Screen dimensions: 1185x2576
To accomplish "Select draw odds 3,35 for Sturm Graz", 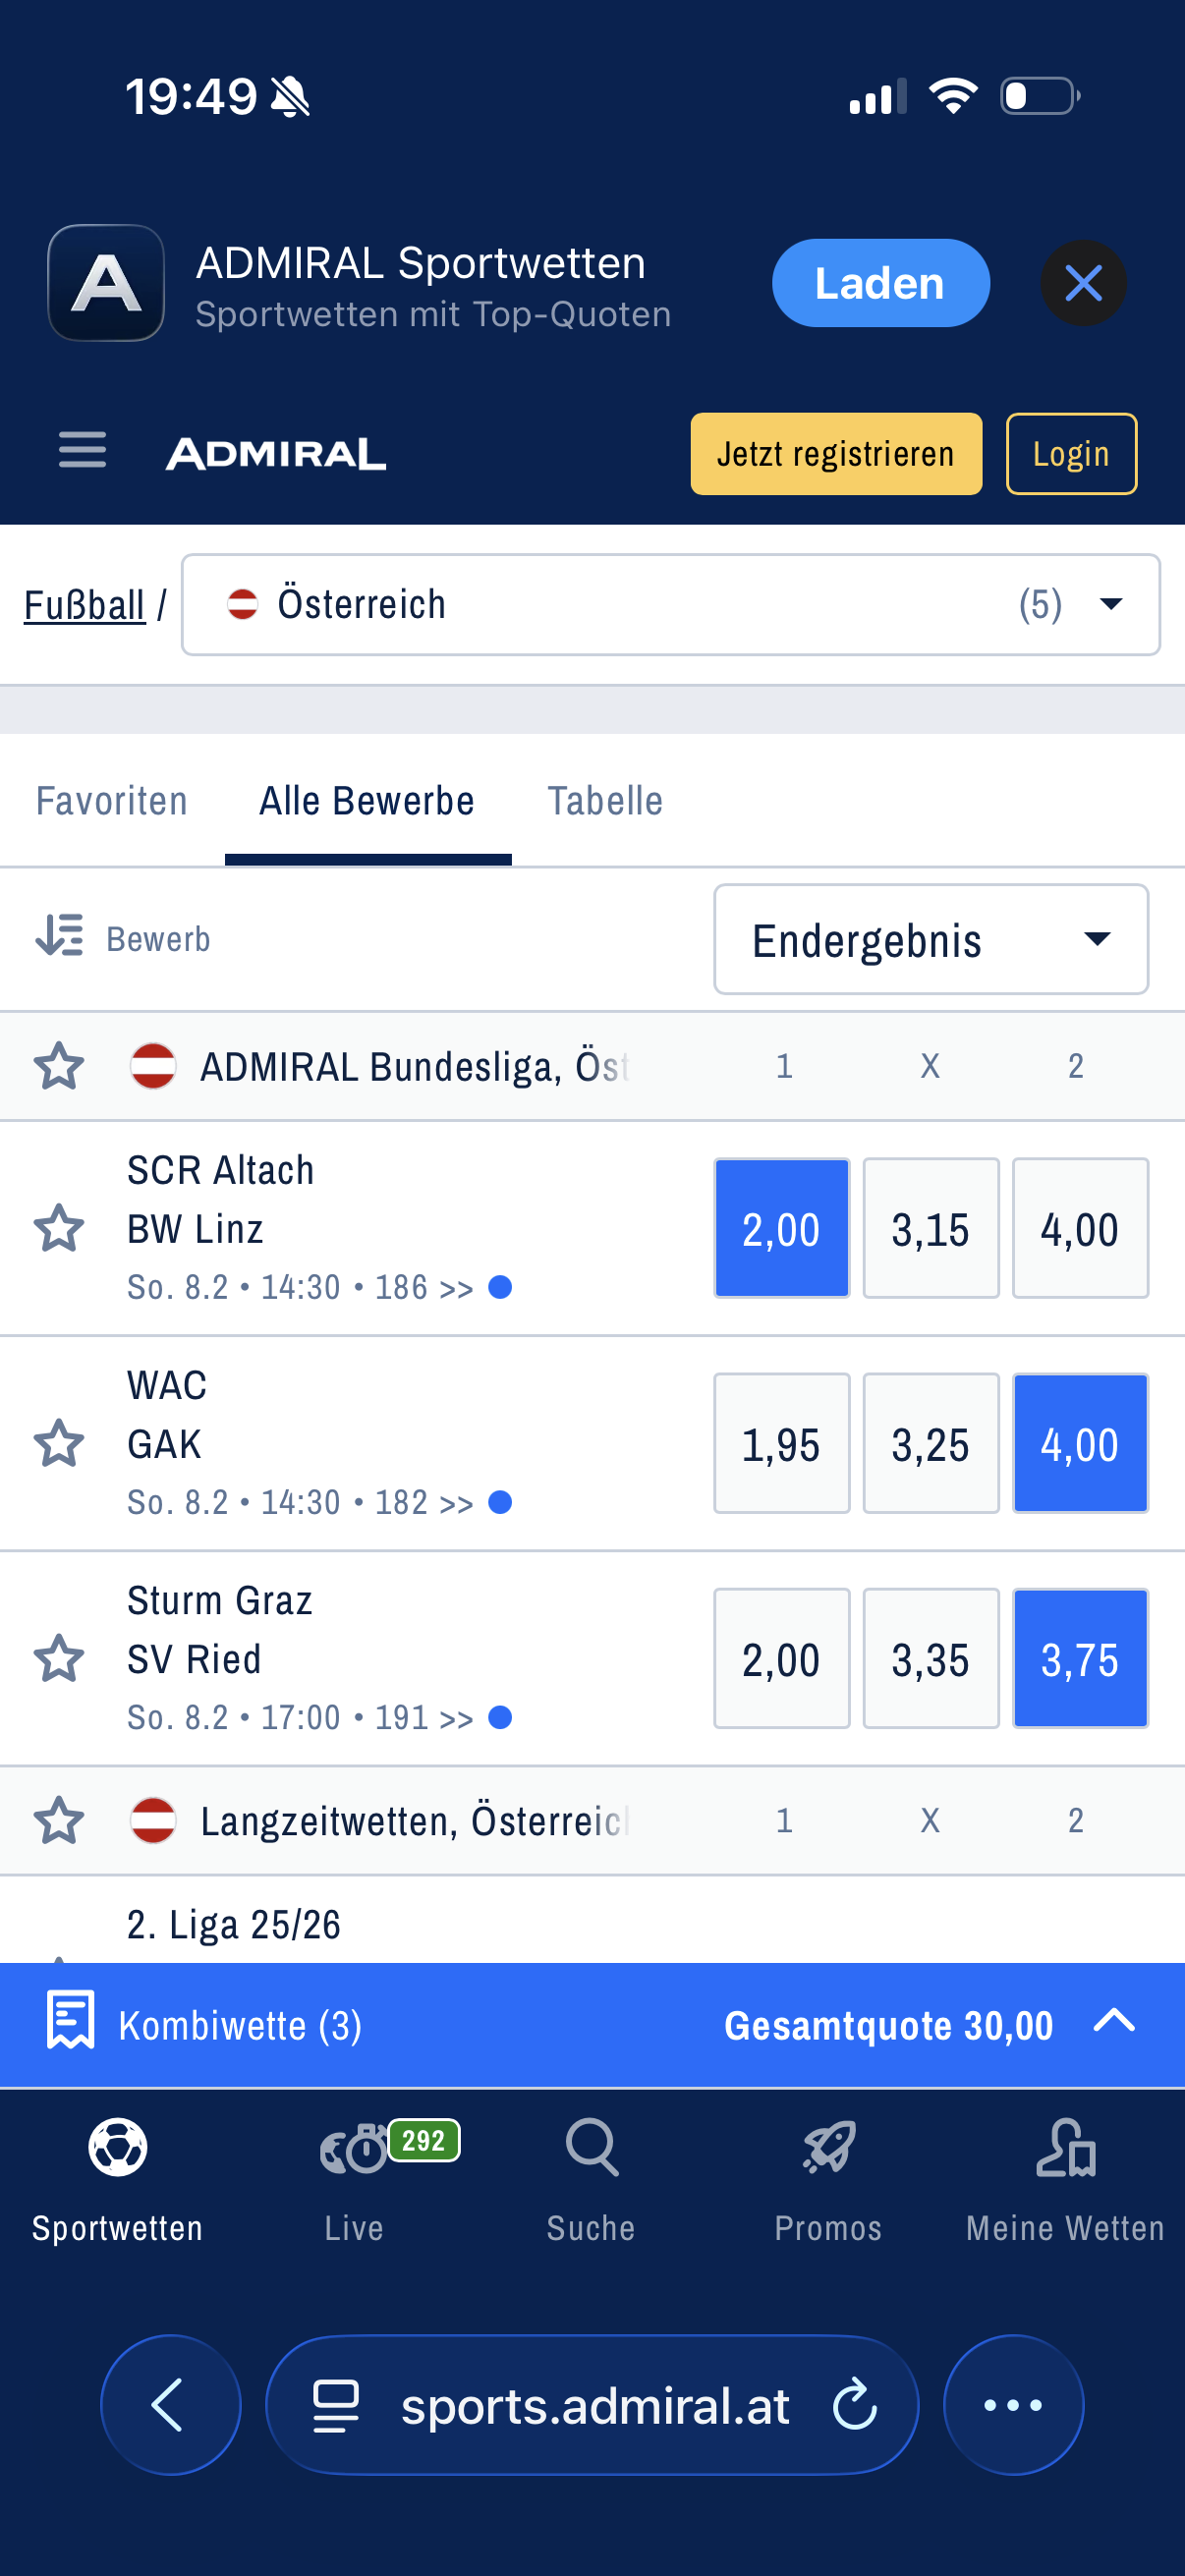I will click(x=930, y=1658).
